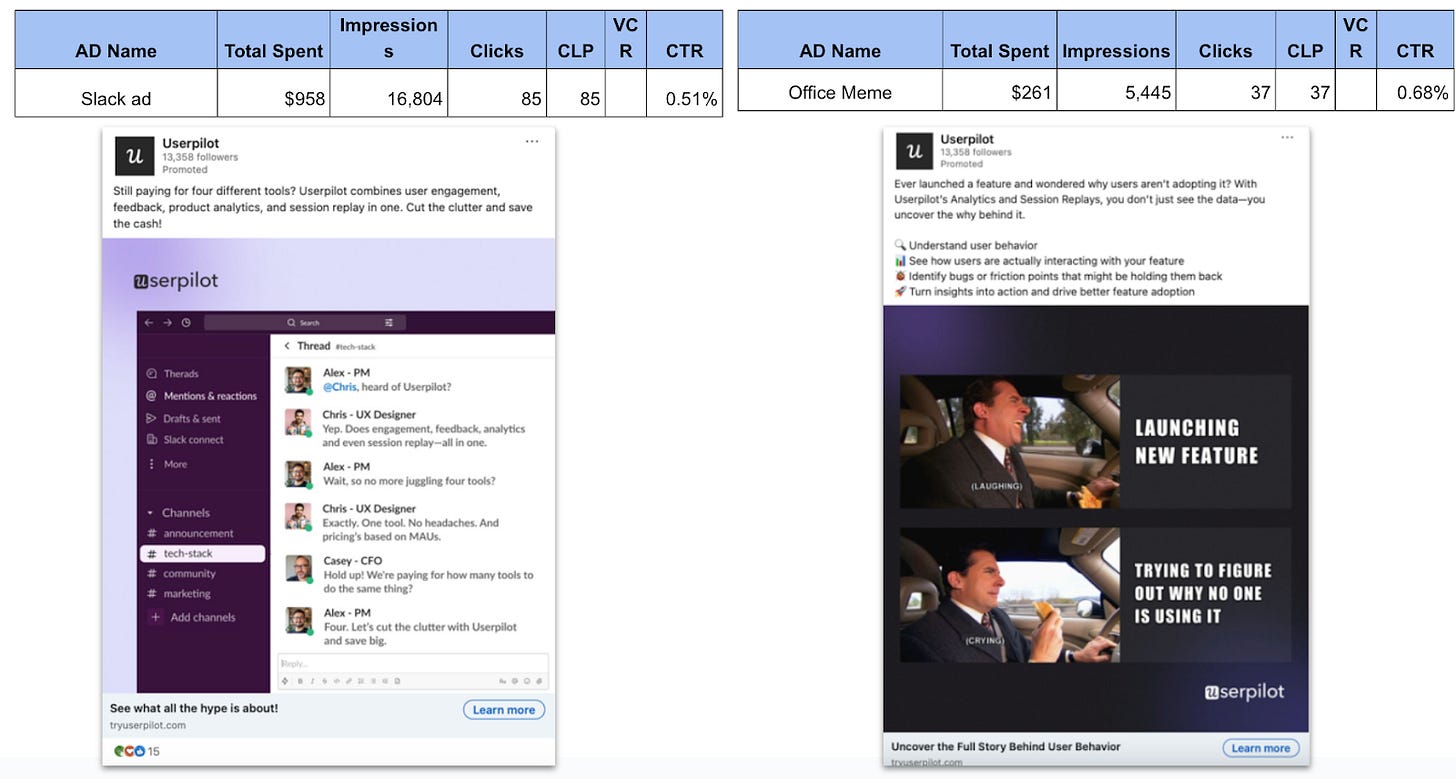Click Casey - CFO avatar
Screen dimensions: 1456x779
[298, 567]
